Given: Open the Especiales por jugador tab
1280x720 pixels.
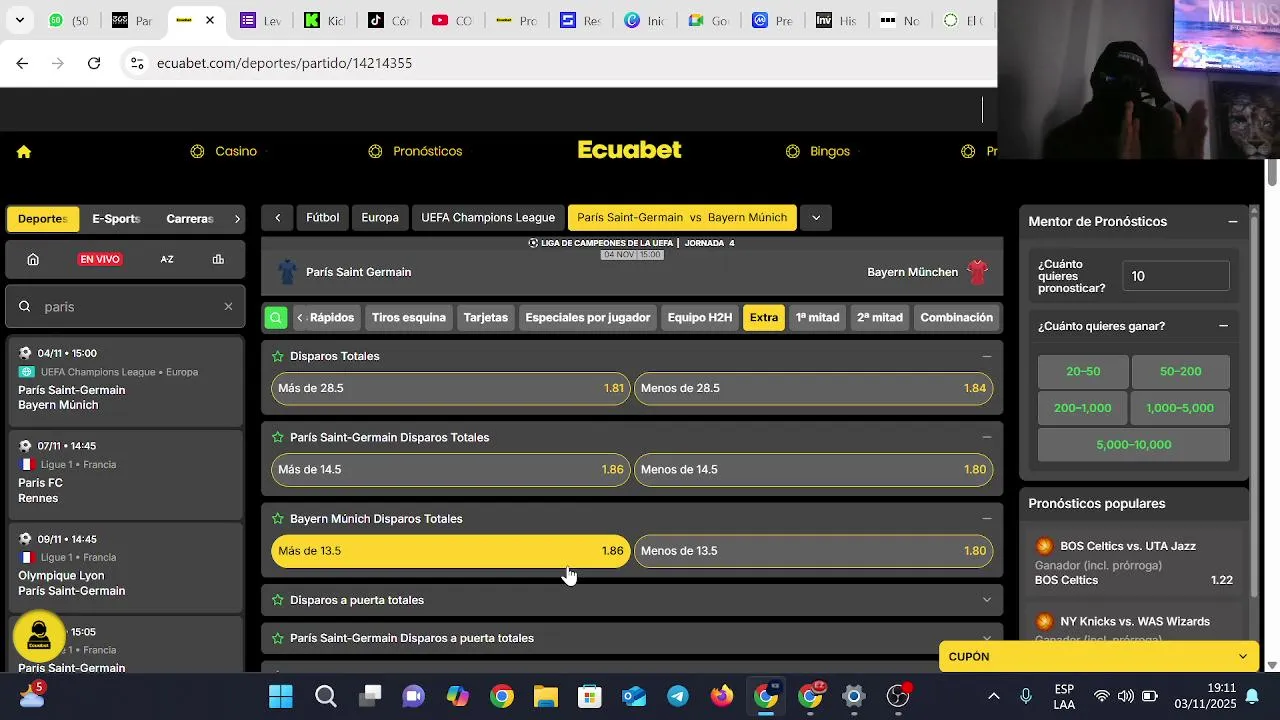Looking at the screenshot, I should coord(588,318).
